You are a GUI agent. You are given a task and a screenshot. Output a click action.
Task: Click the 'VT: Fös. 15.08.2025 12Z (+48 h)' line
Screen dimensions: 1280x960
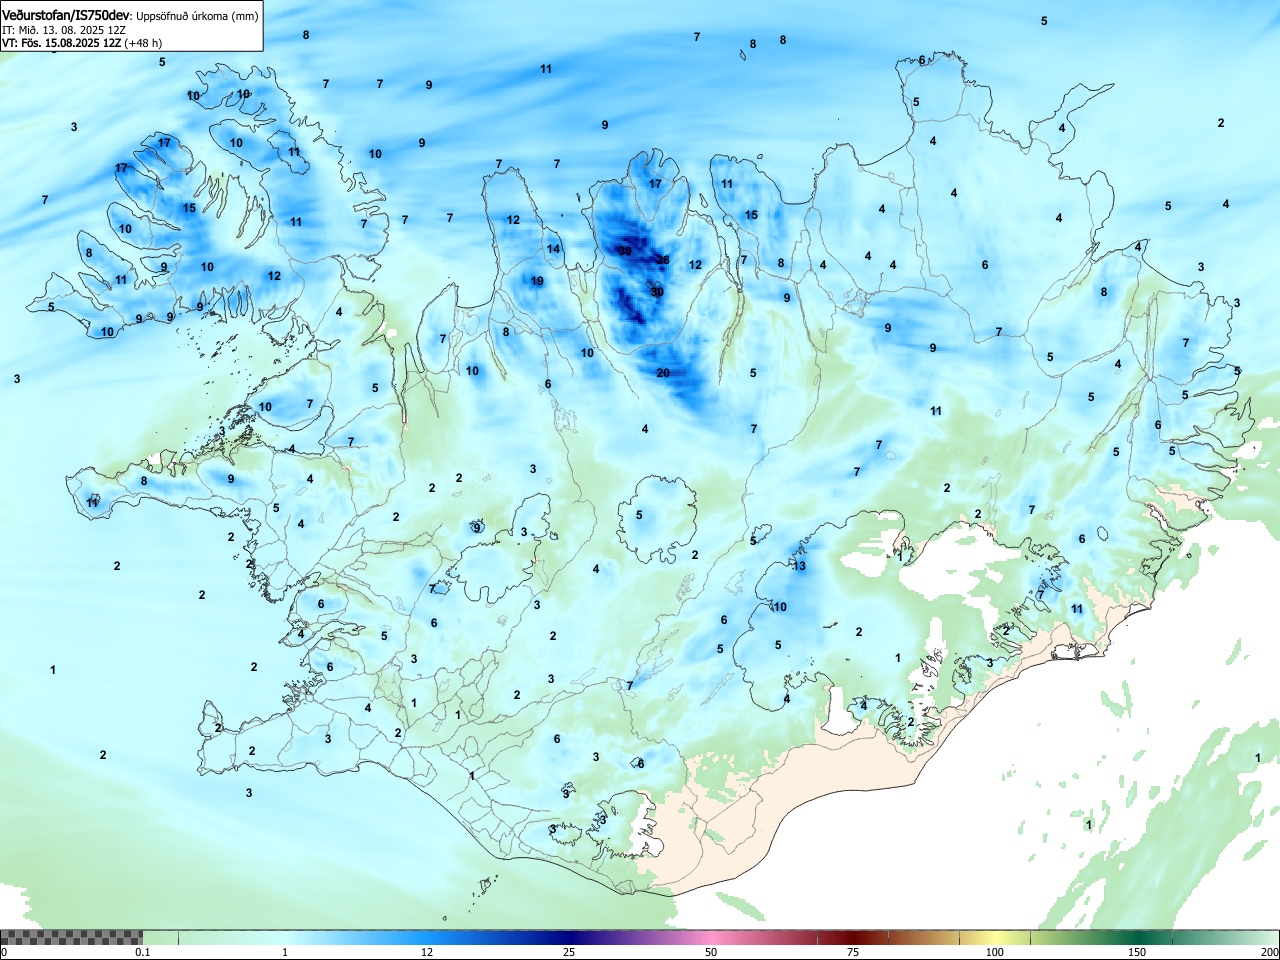point(82,43)
